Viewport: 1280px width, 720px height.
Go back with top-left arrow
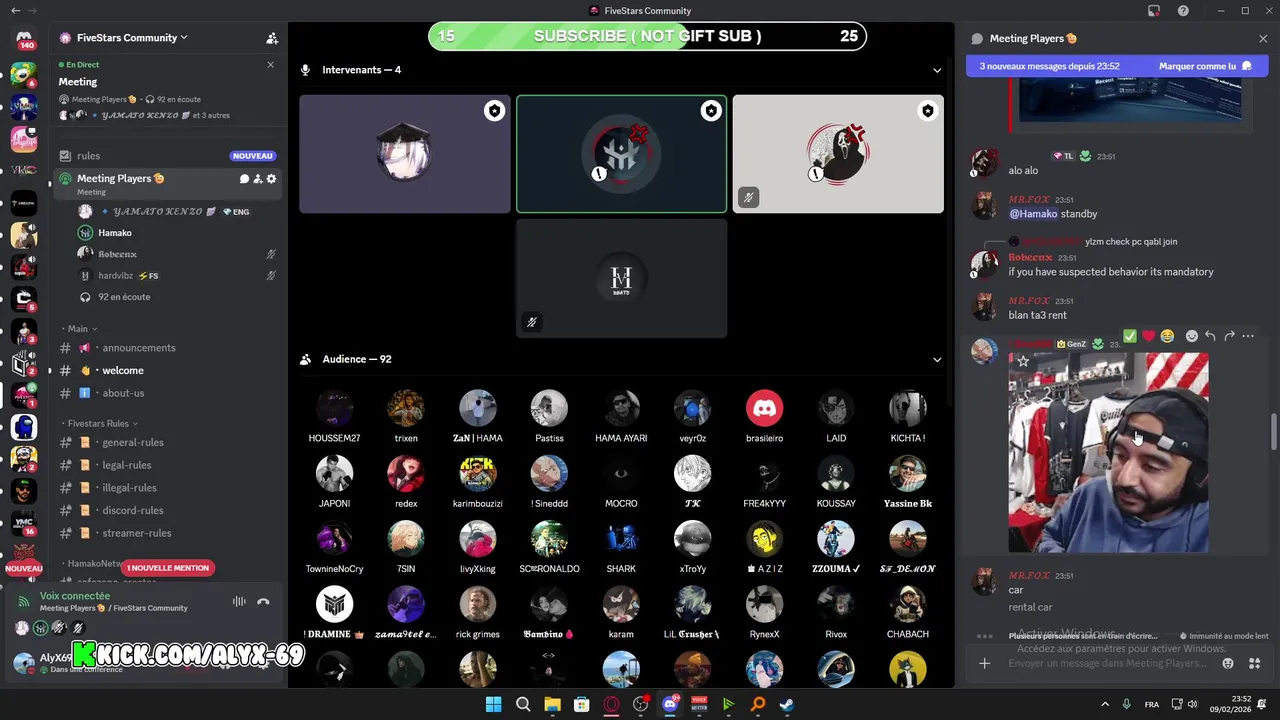point(15,11)
